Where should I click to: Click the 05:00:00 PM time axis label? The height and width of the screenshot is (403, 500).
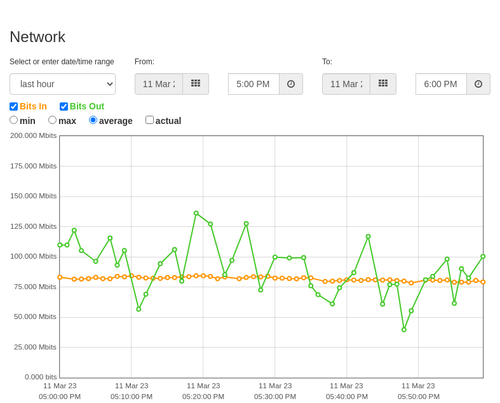coord(60,397)
